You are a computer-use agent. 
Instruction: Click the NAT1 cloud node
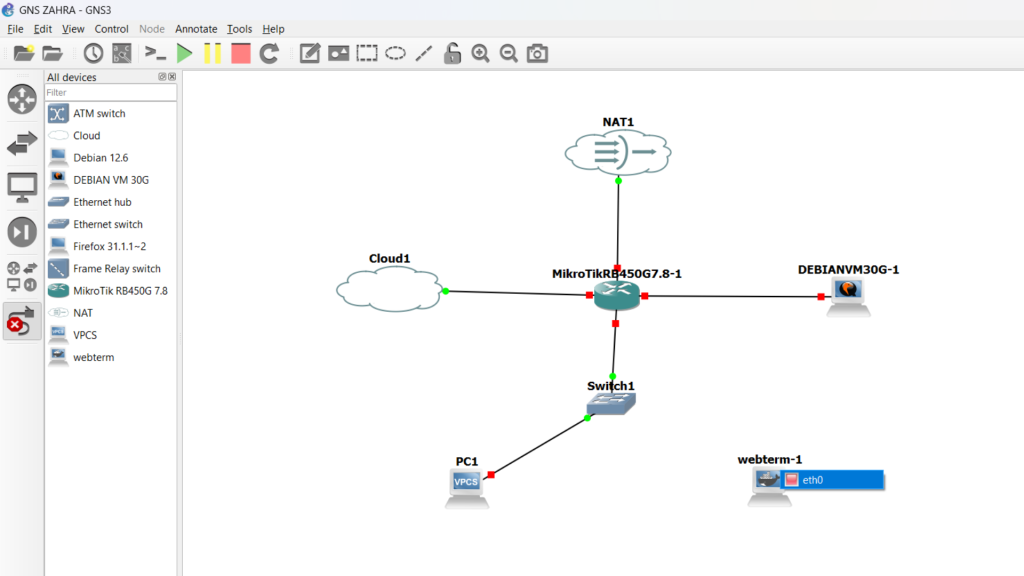tap(617, 152)
